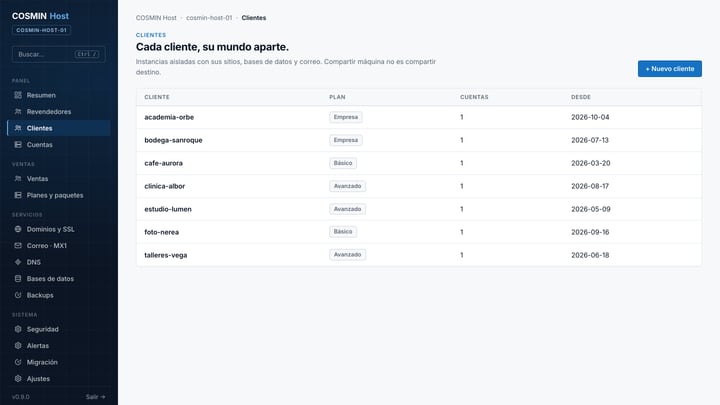Screen dimensions: 720x405
Task: Open client clinica-albor
Action: click(x=164, y=186)
